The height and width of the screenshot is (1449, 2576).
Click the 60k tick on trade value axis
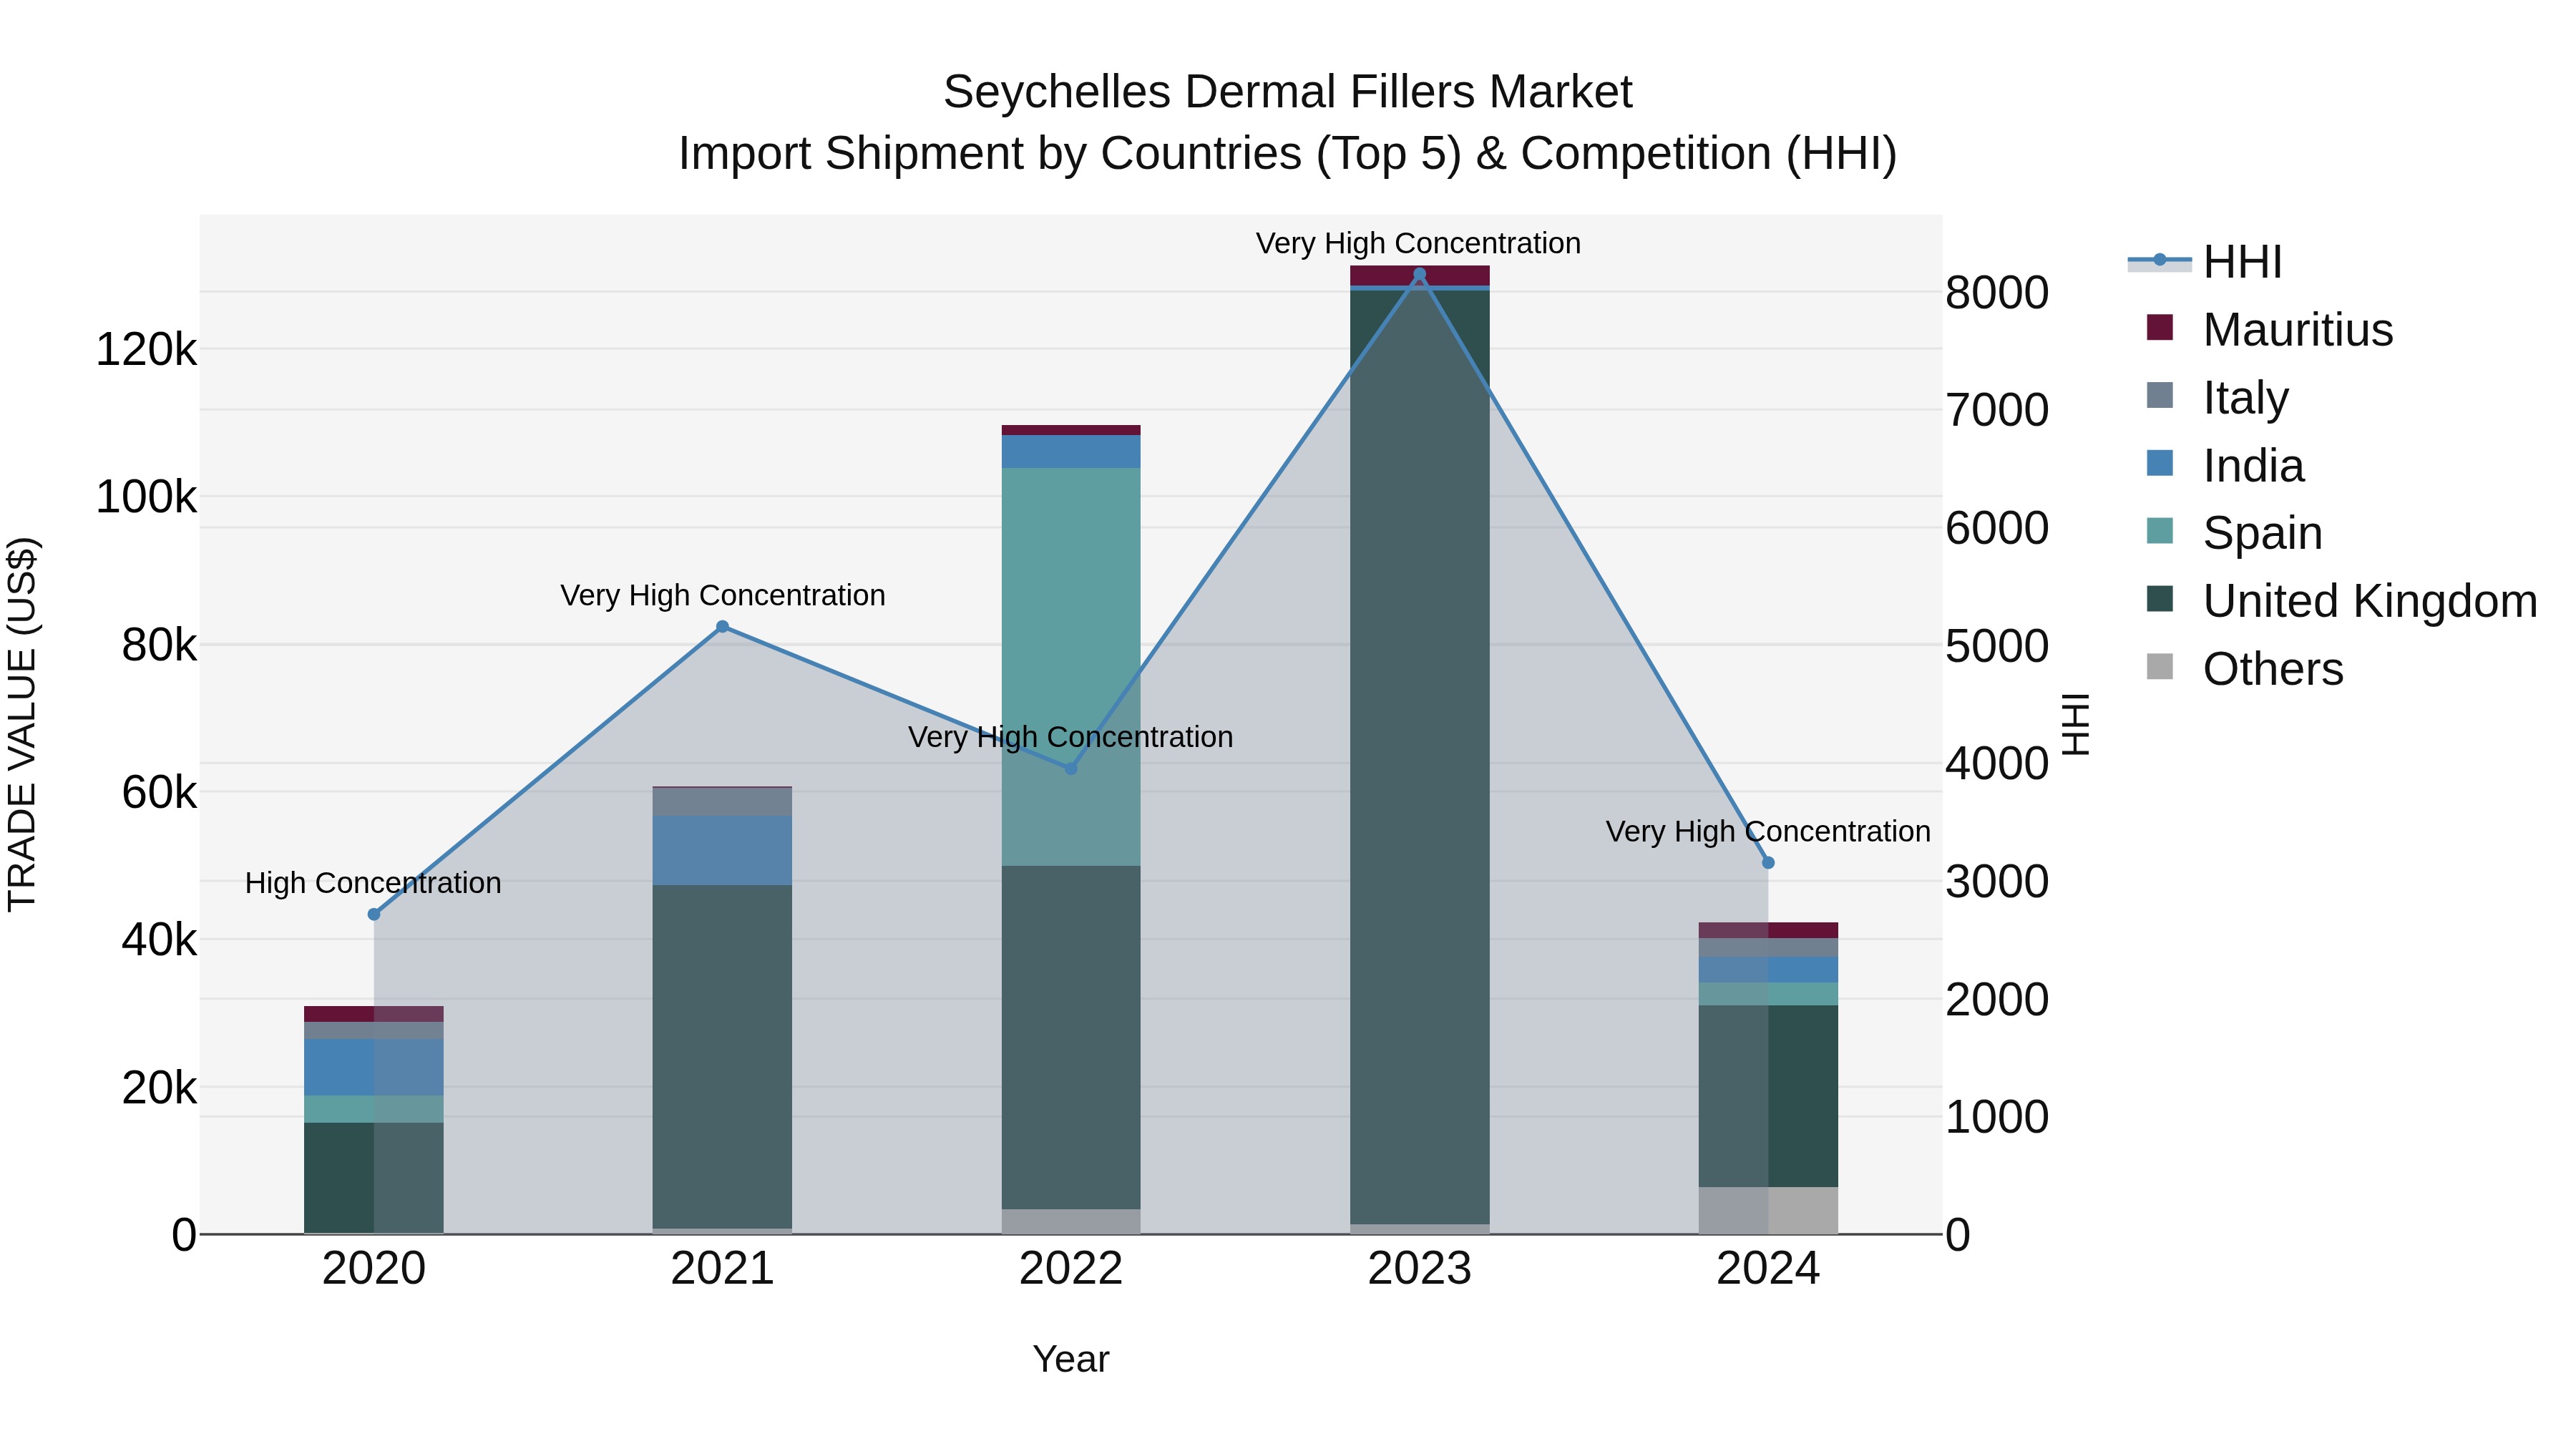pos(159,792)
